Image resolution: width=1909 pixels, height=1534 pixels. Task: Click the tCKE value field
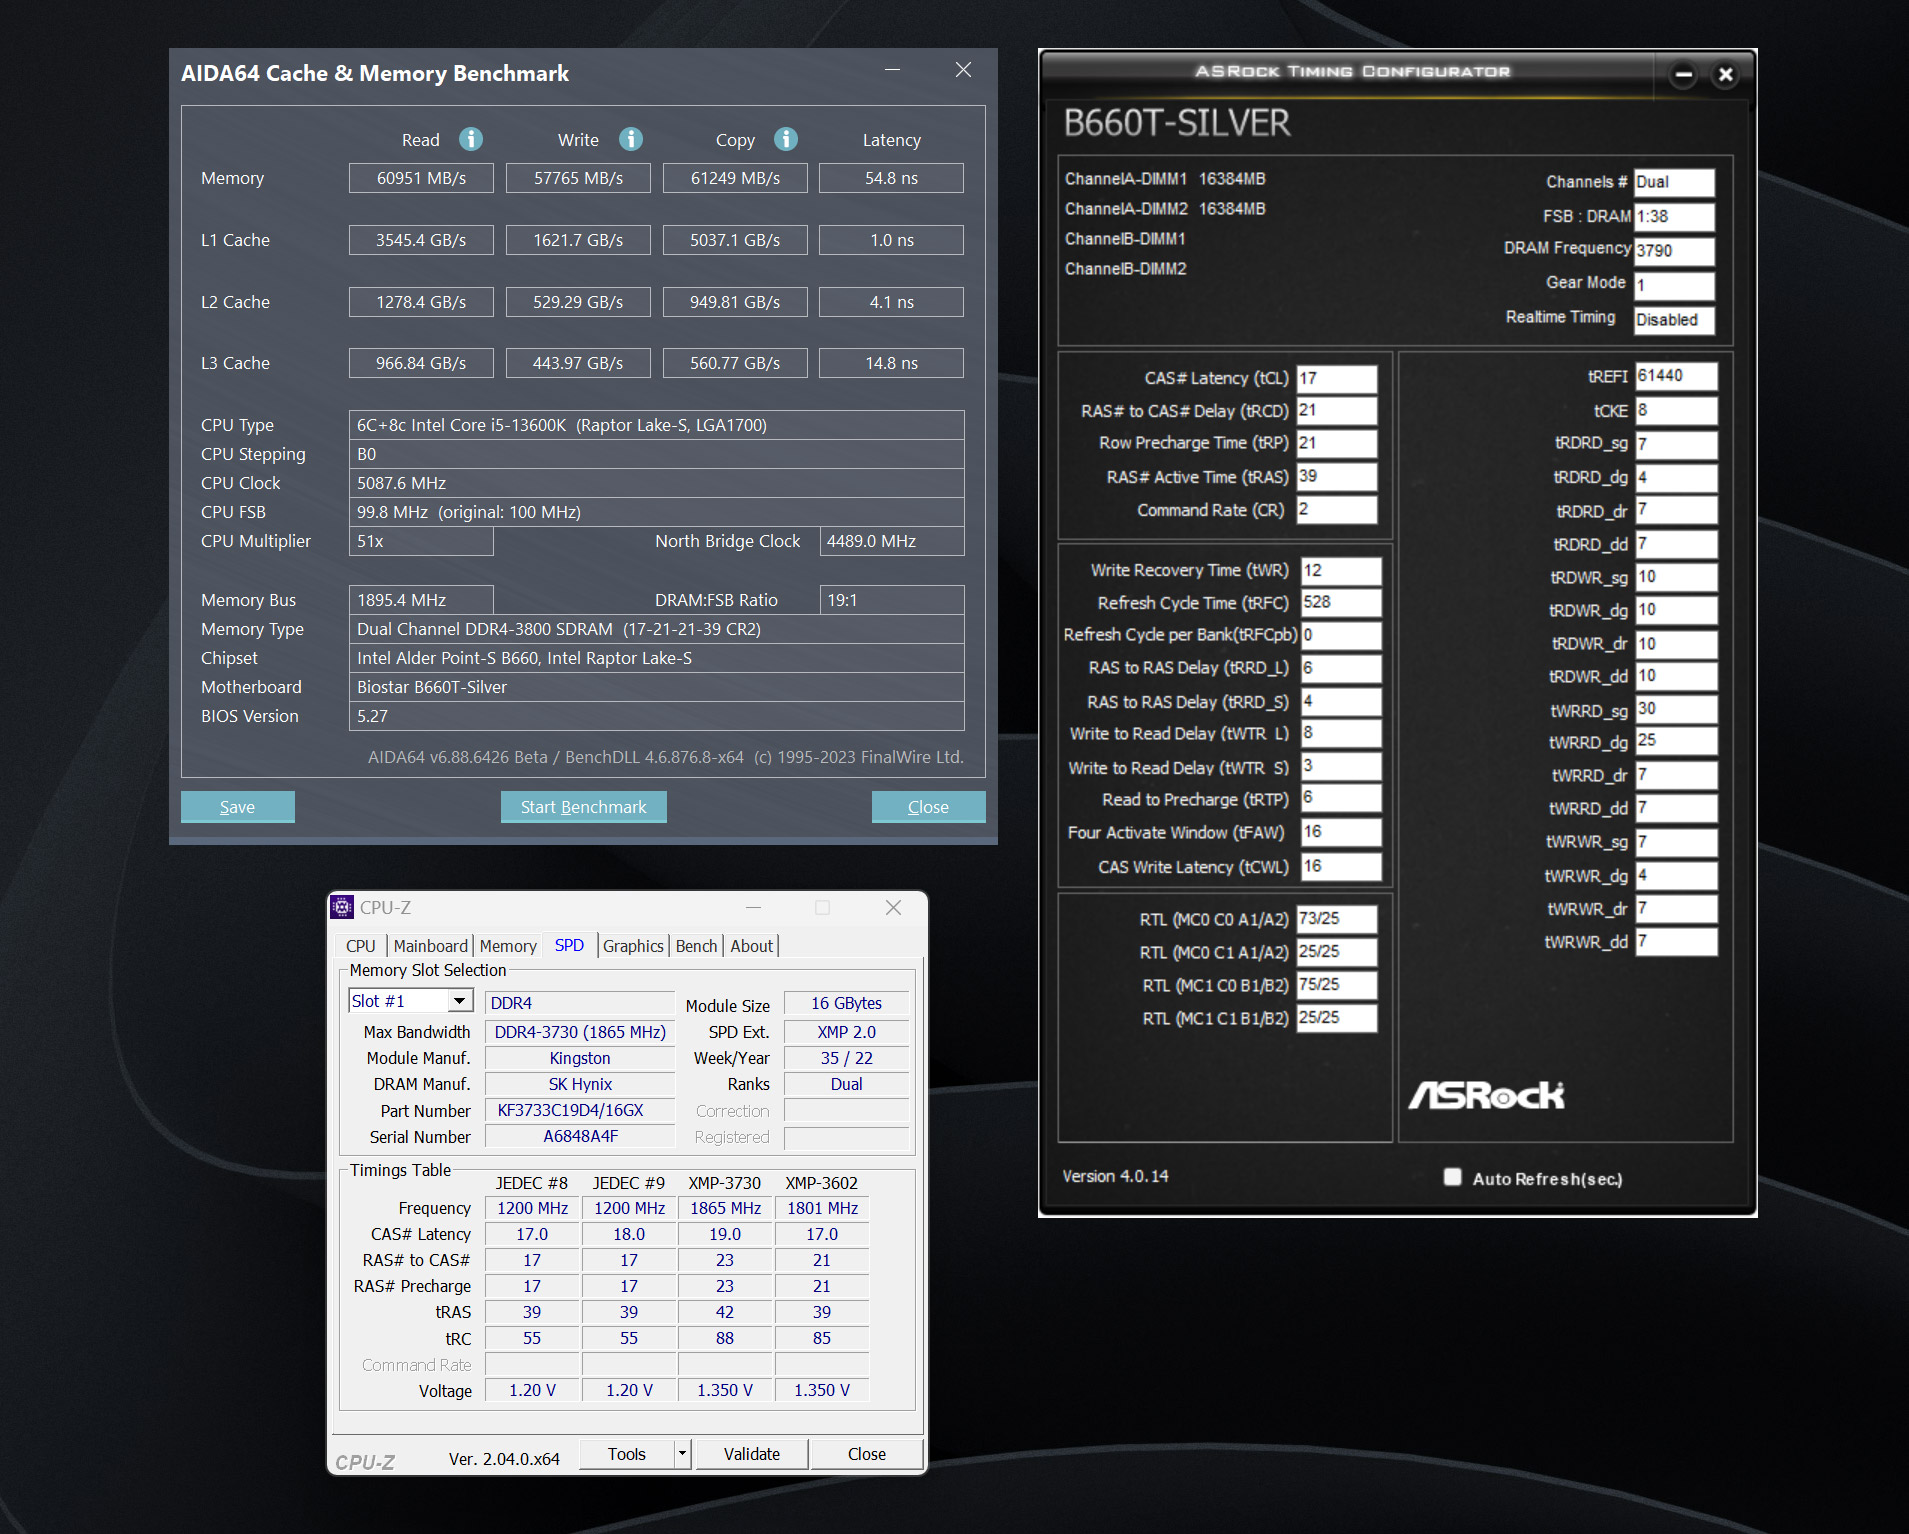point(1676,411)
